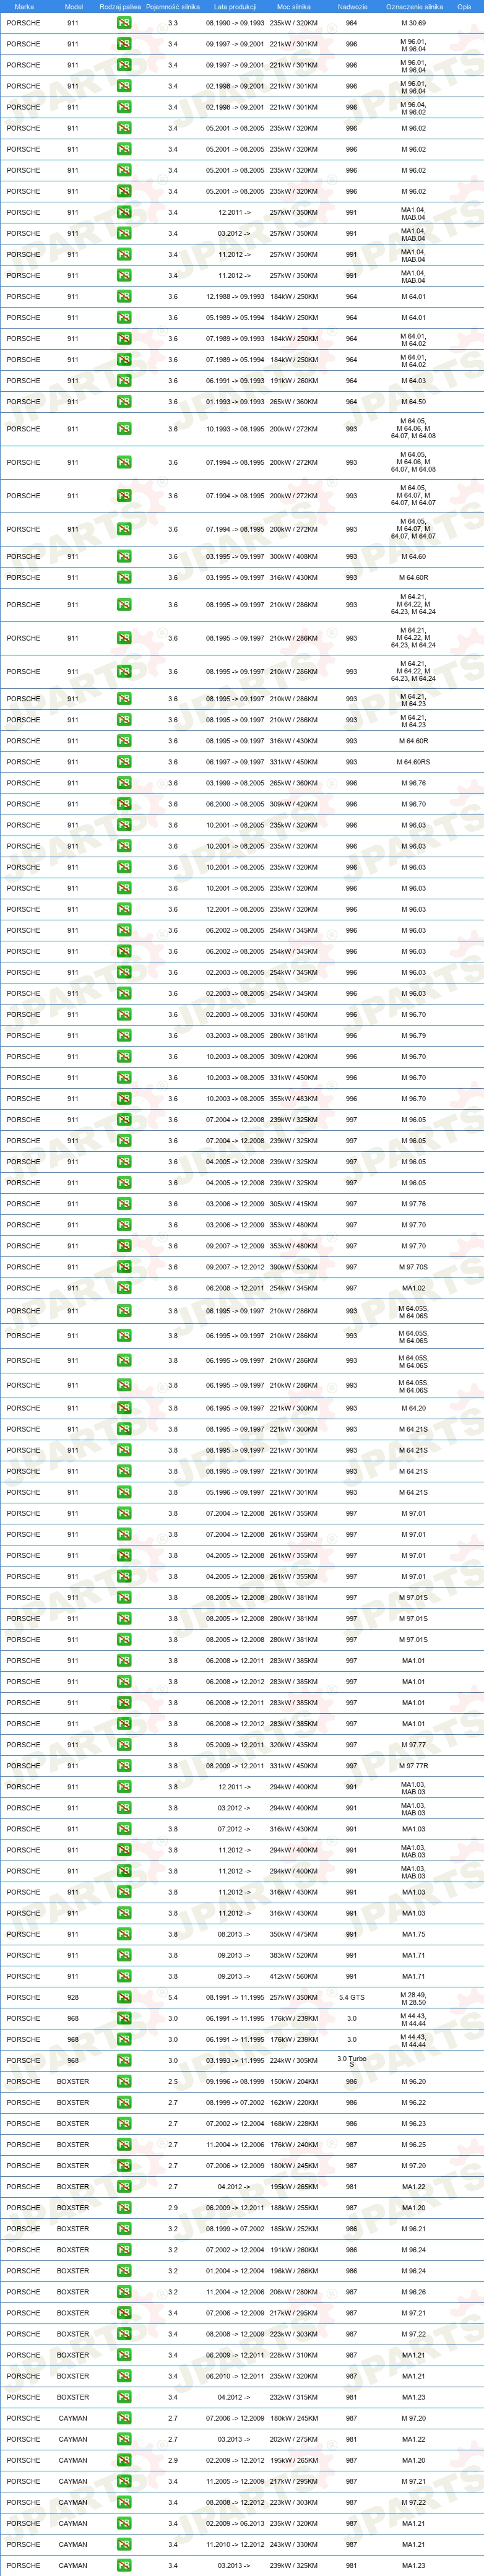Click fuel icon in MA1.75 engine row

[x=123, y=1934]
